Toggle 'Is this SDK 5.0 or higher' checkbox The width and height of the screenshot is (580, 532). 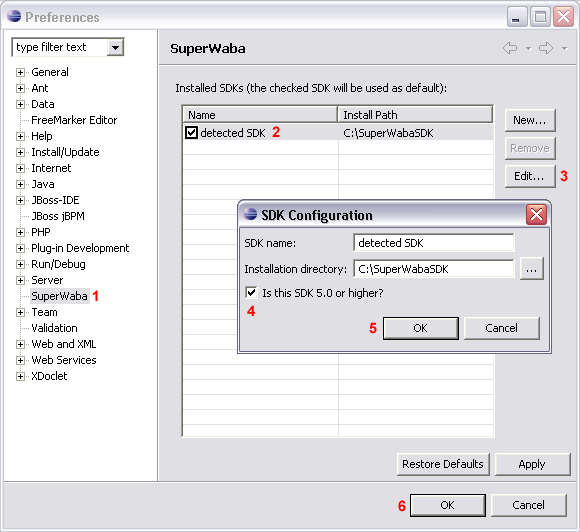(251, 293)
